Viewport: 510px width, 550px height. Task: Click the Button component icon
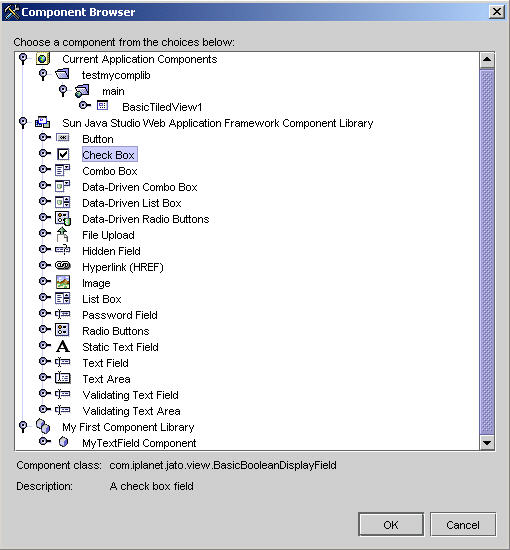(x=62, y=138)
